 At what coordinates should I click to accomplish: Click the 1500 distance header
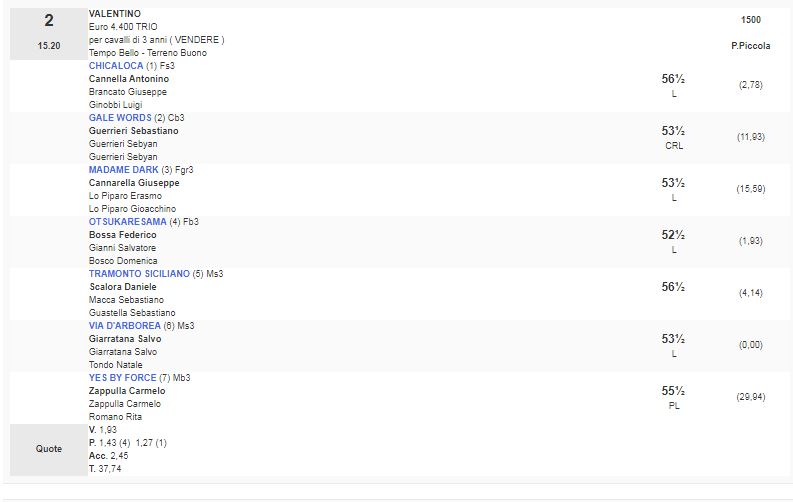pyautogui.click(x=750, y=20)
